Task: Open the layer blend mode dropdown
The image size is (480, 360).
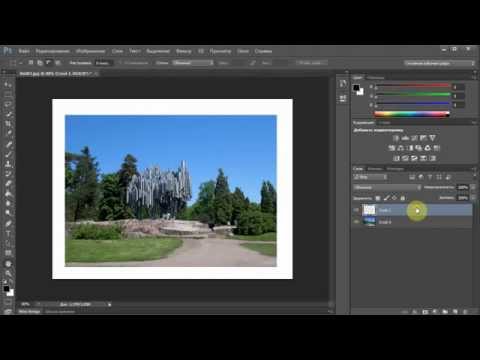Action: 387,188
